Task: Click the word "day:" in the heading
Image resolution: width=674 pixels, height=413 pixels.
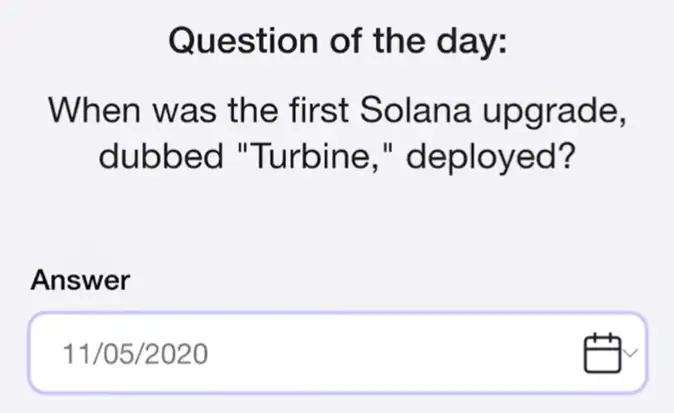Action: pyautogui.click(x=469, y=43)
